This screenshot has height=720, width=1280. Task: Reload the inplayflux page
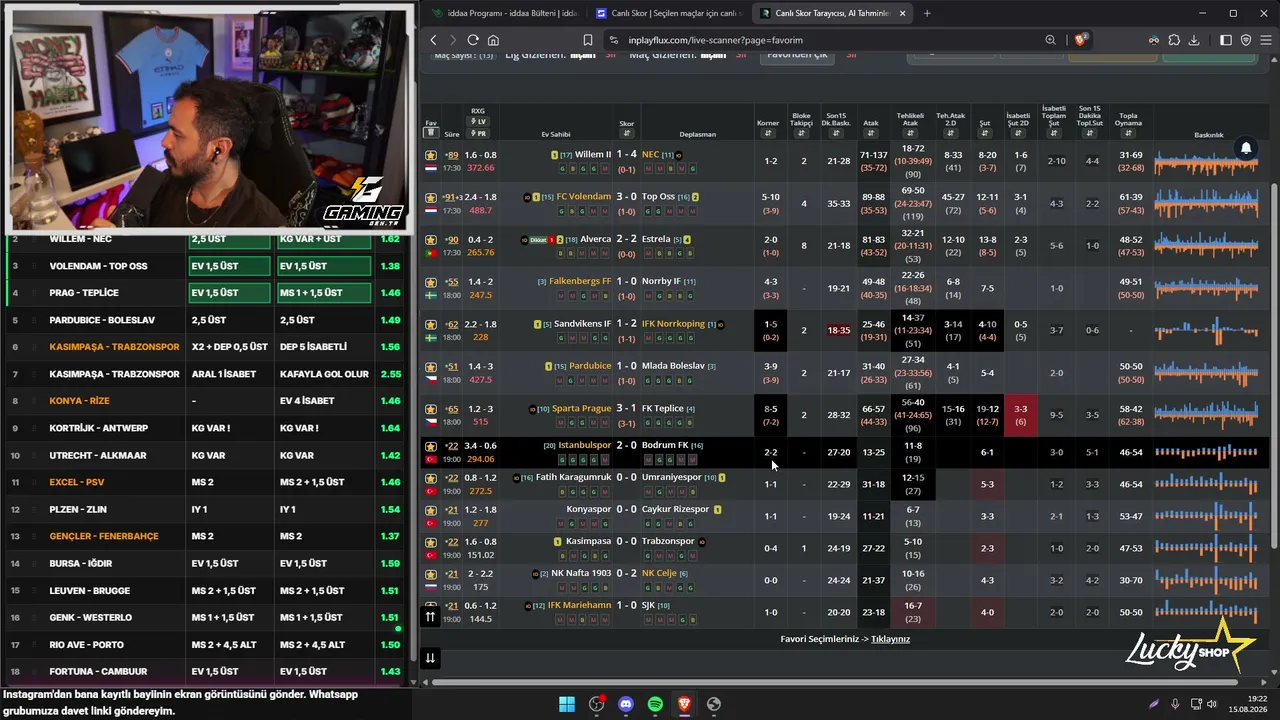click(x=473, y=40)
